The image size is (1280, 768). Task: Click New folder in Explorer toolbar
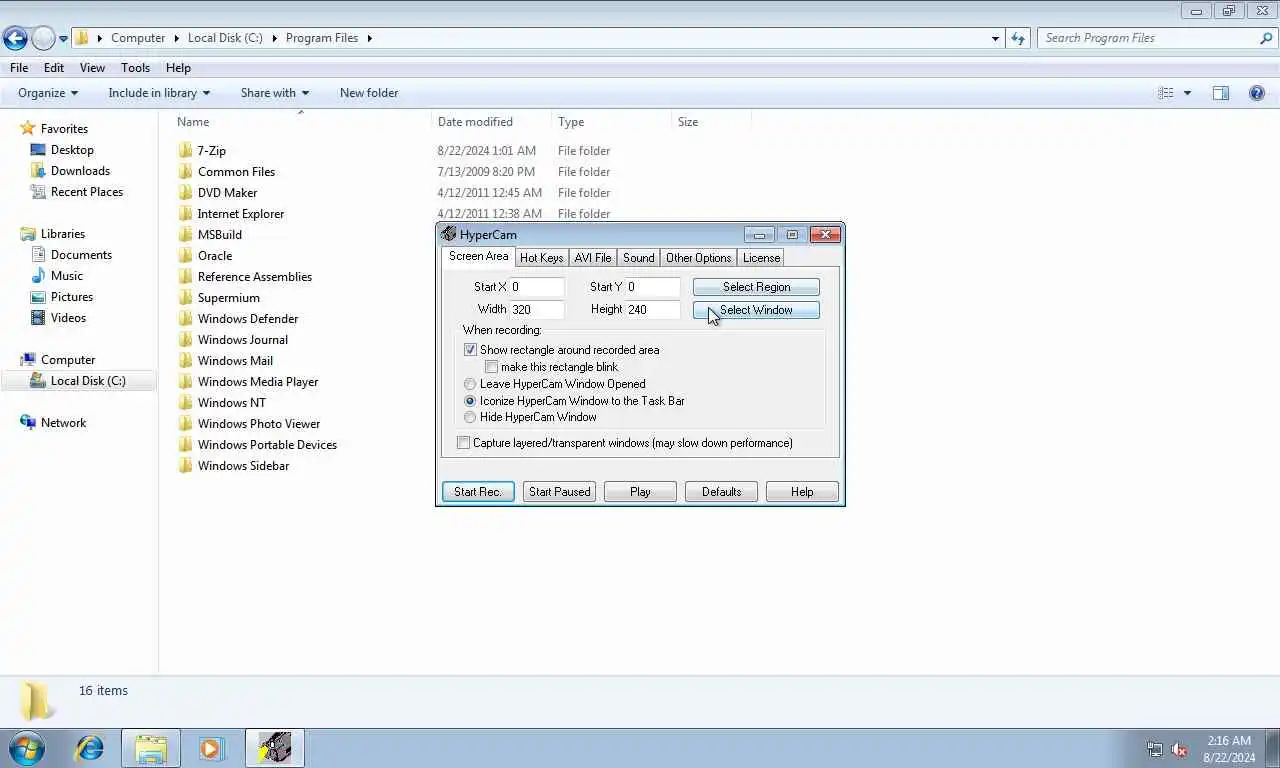coord(369,93)
